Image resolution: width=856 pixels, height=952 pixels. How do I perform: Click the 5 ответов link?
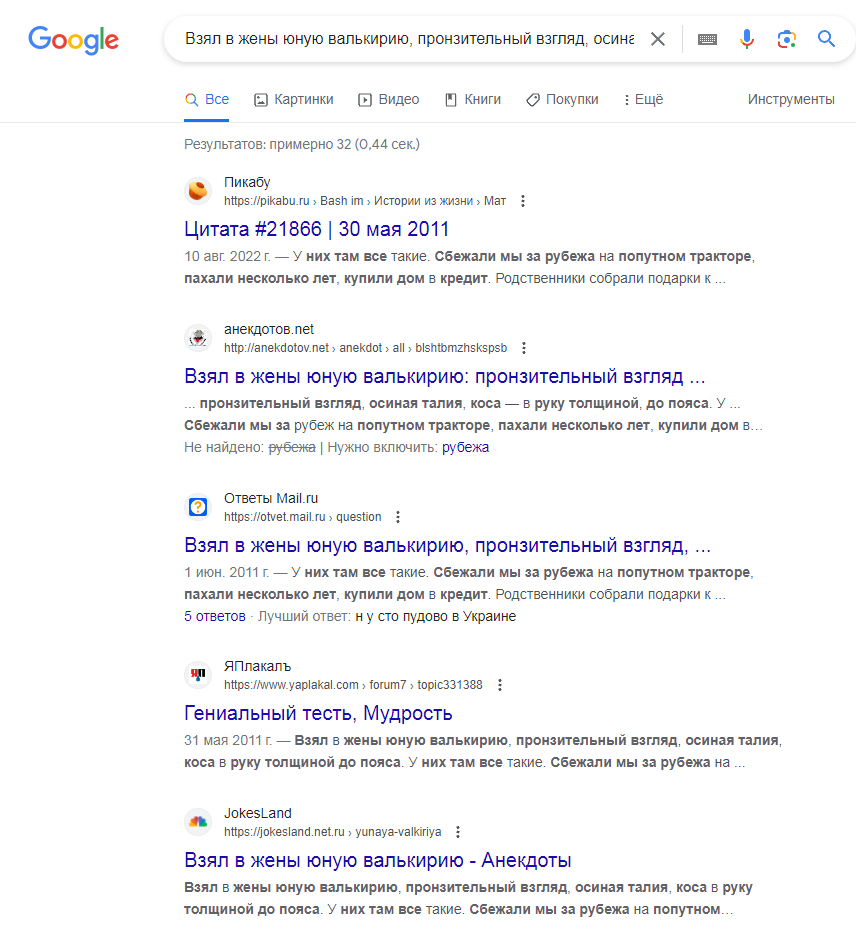tap(214, 616)
